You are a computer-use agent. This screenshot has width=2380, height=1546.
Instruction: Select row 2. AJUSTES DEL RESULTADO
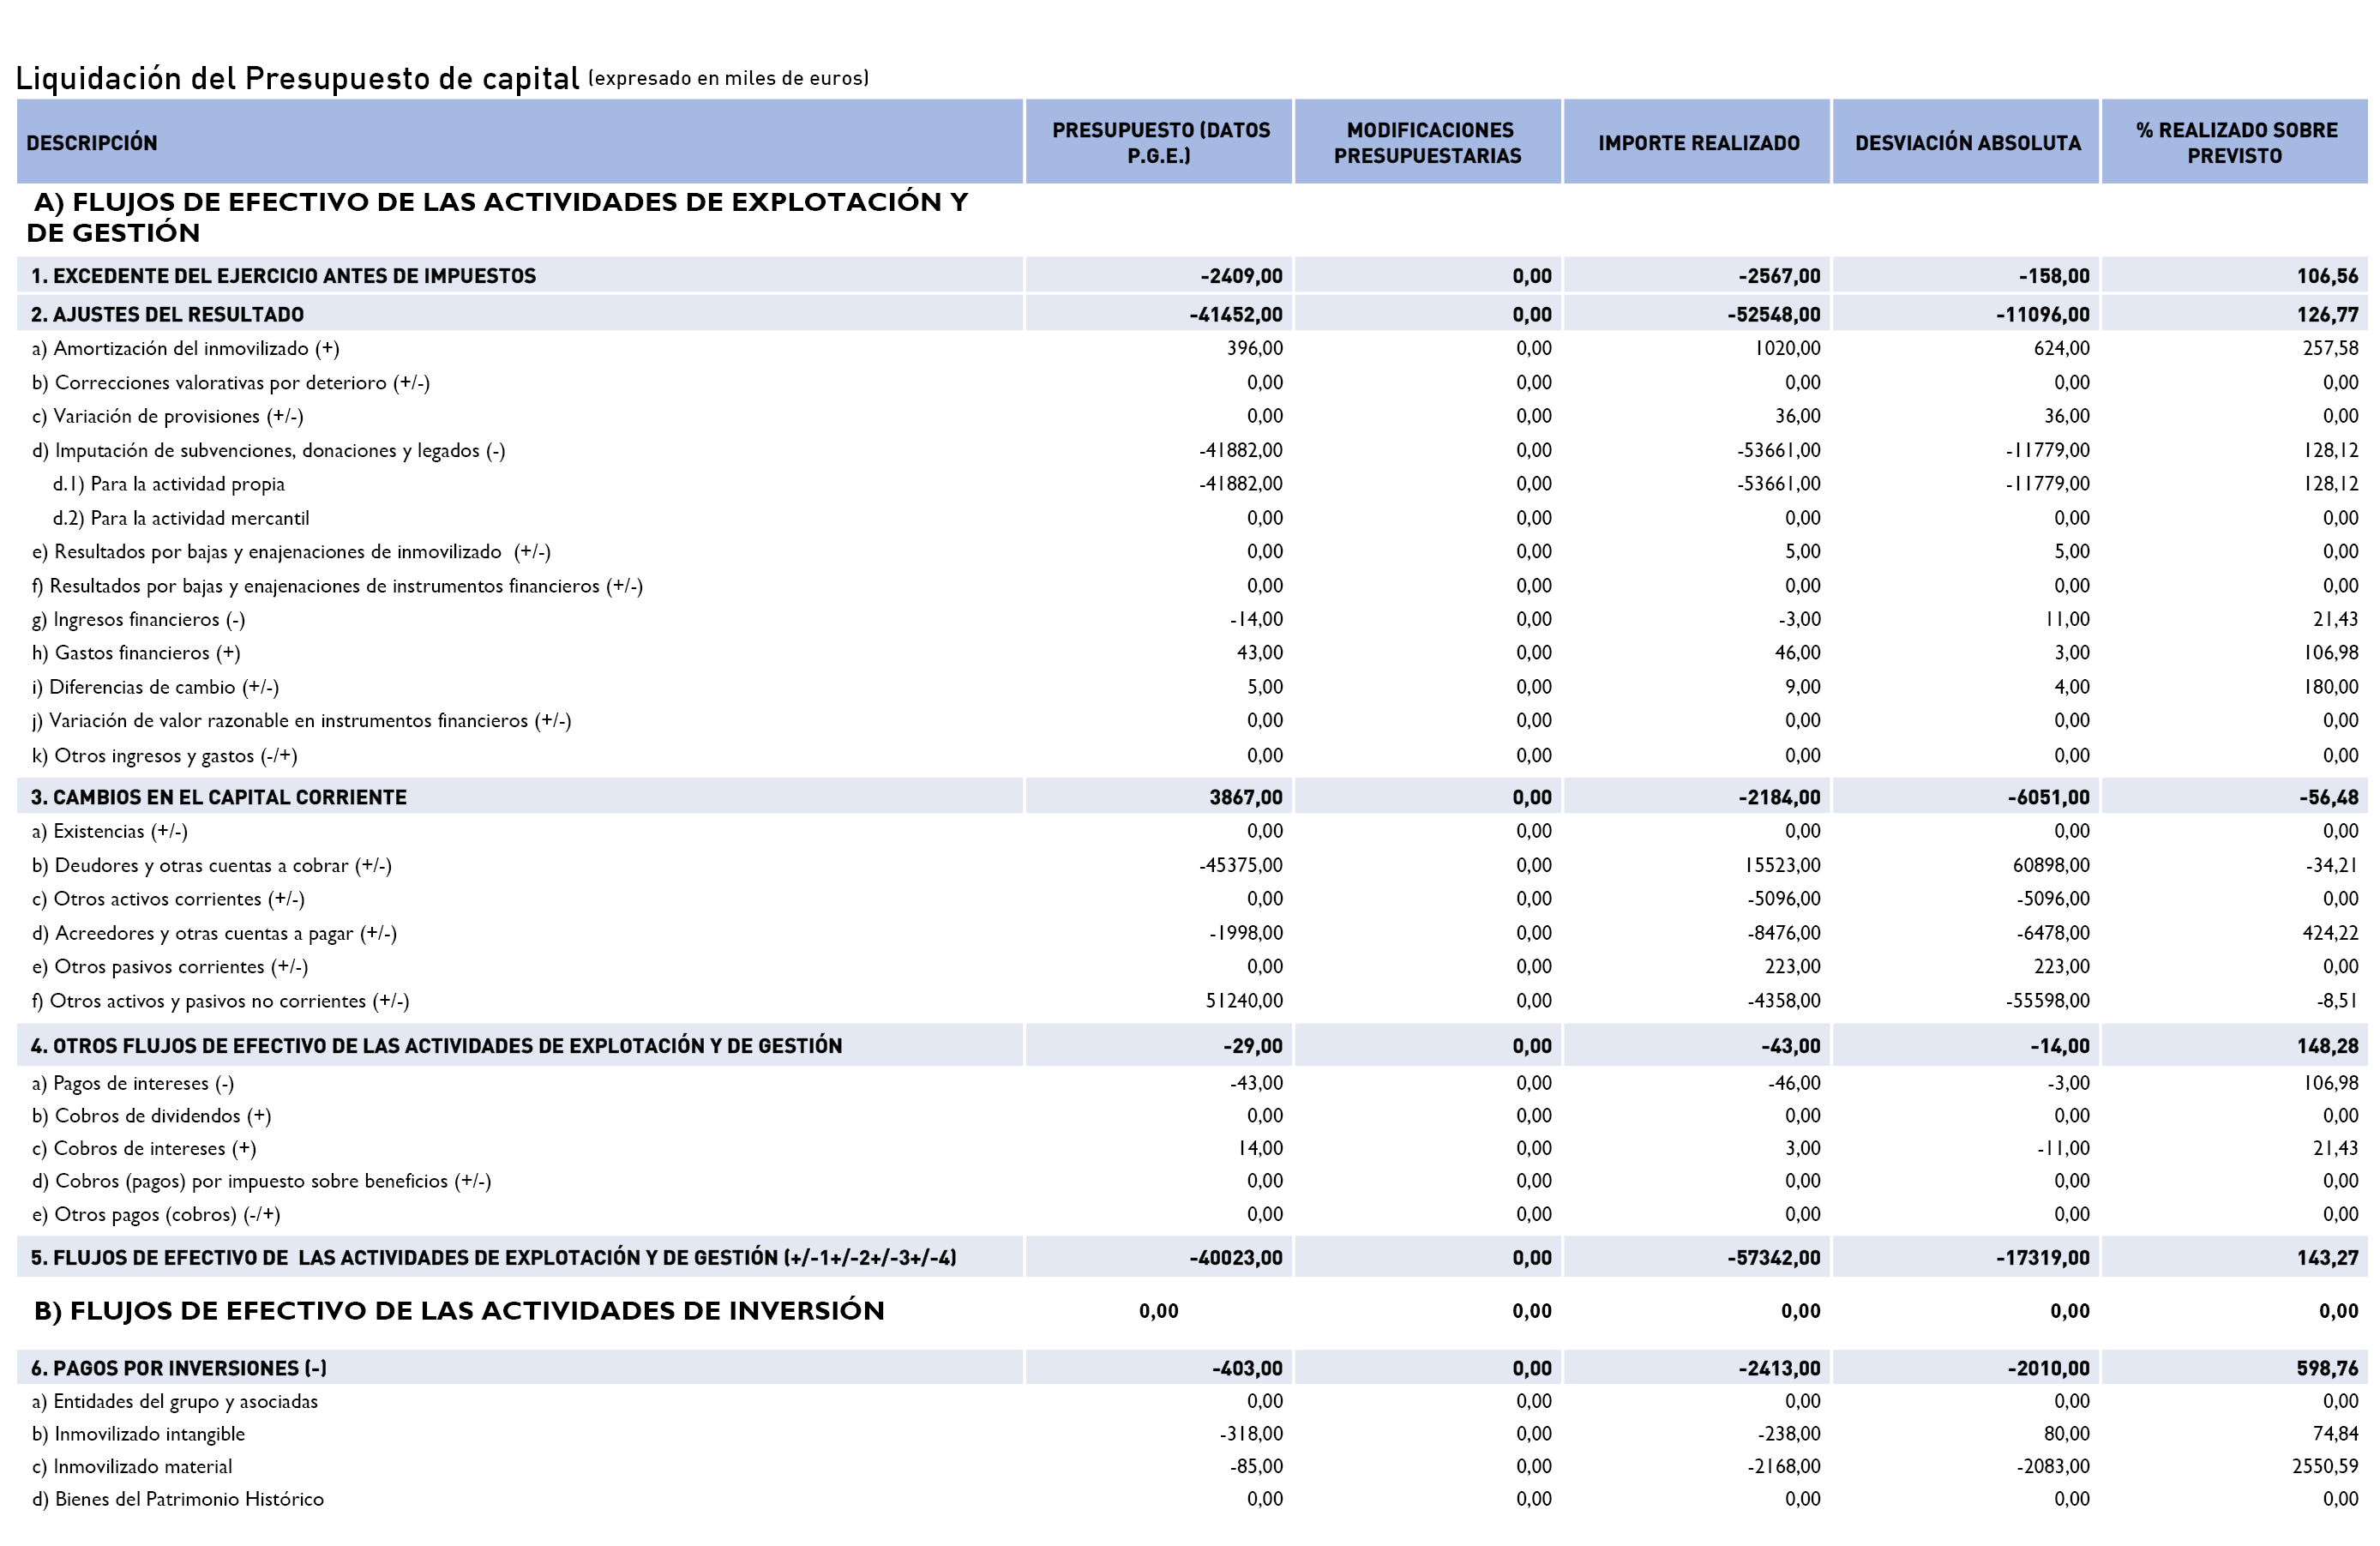pos(1192,314)
